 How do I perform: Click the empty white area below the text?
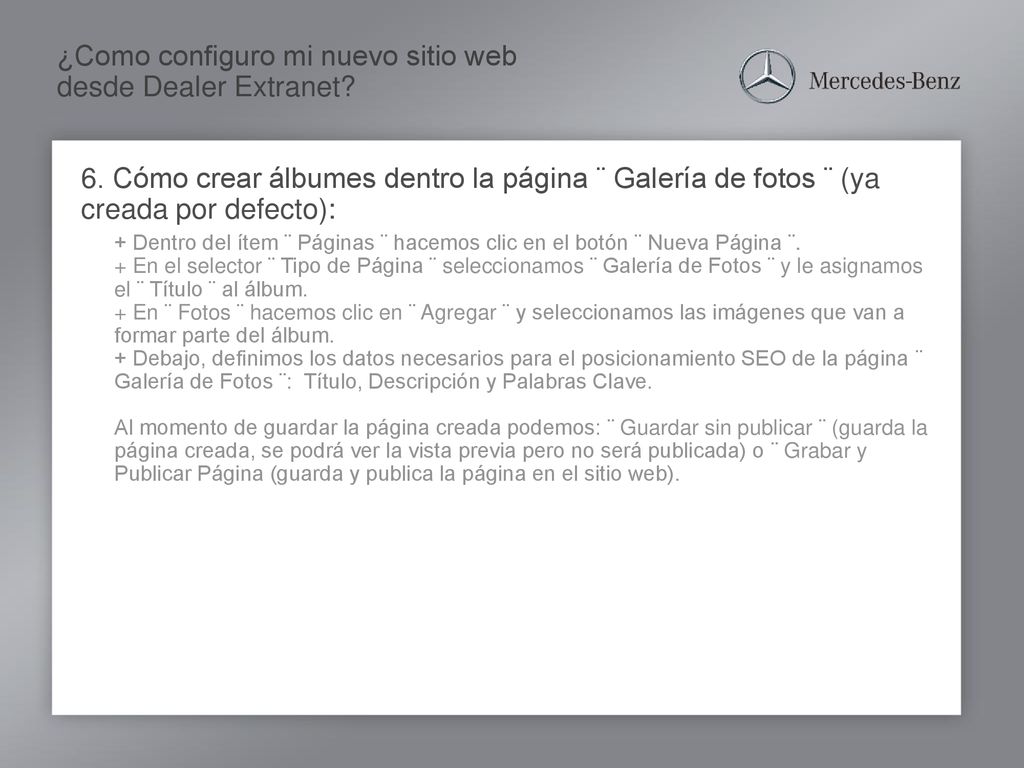[506, 601]
